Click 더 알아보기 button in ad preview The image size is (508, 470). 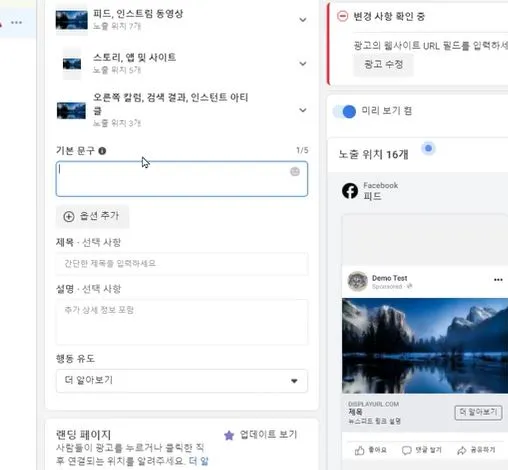pos(478,413)
